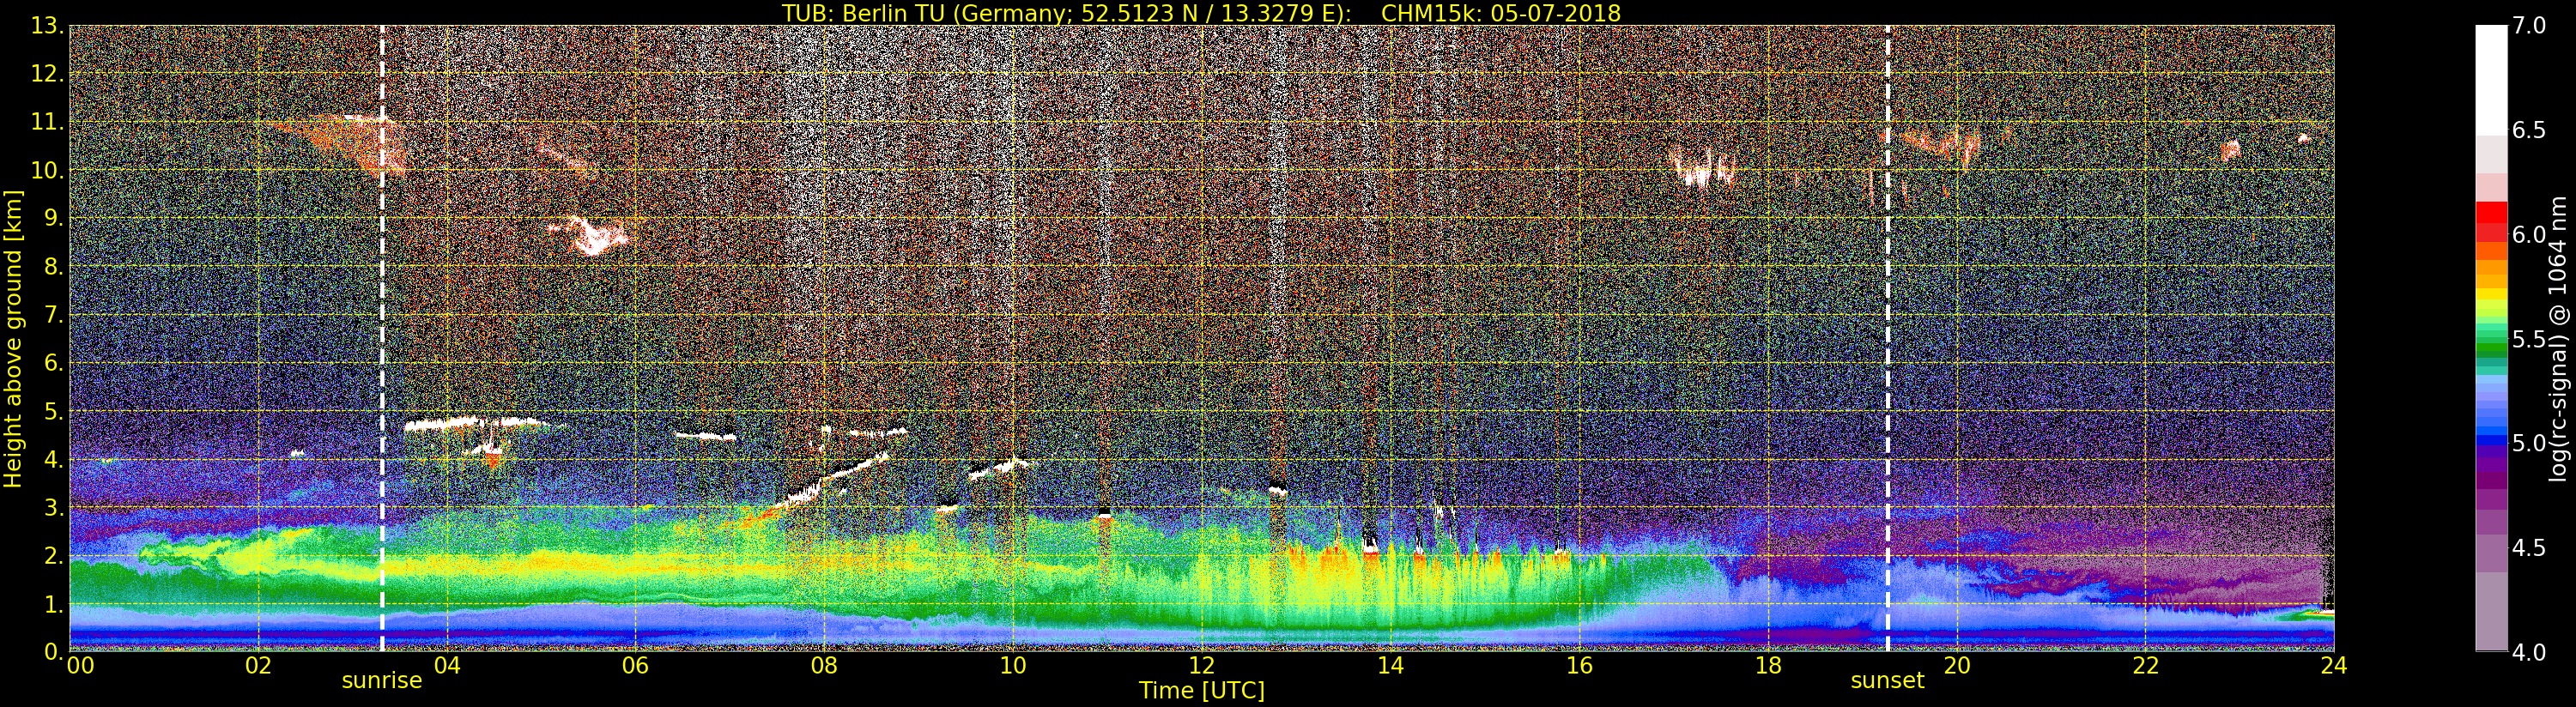
Task: Click the "Height above ground [km]" axis label
Action: [x=13, y=338]
